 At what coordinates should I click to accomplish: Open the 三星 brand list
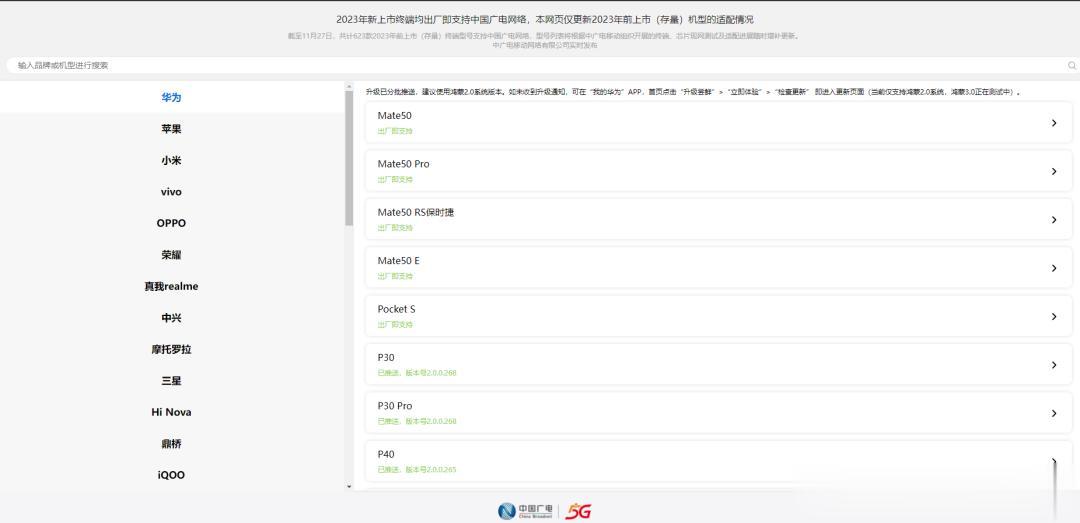pyautogui.click(x=172, y=380)
